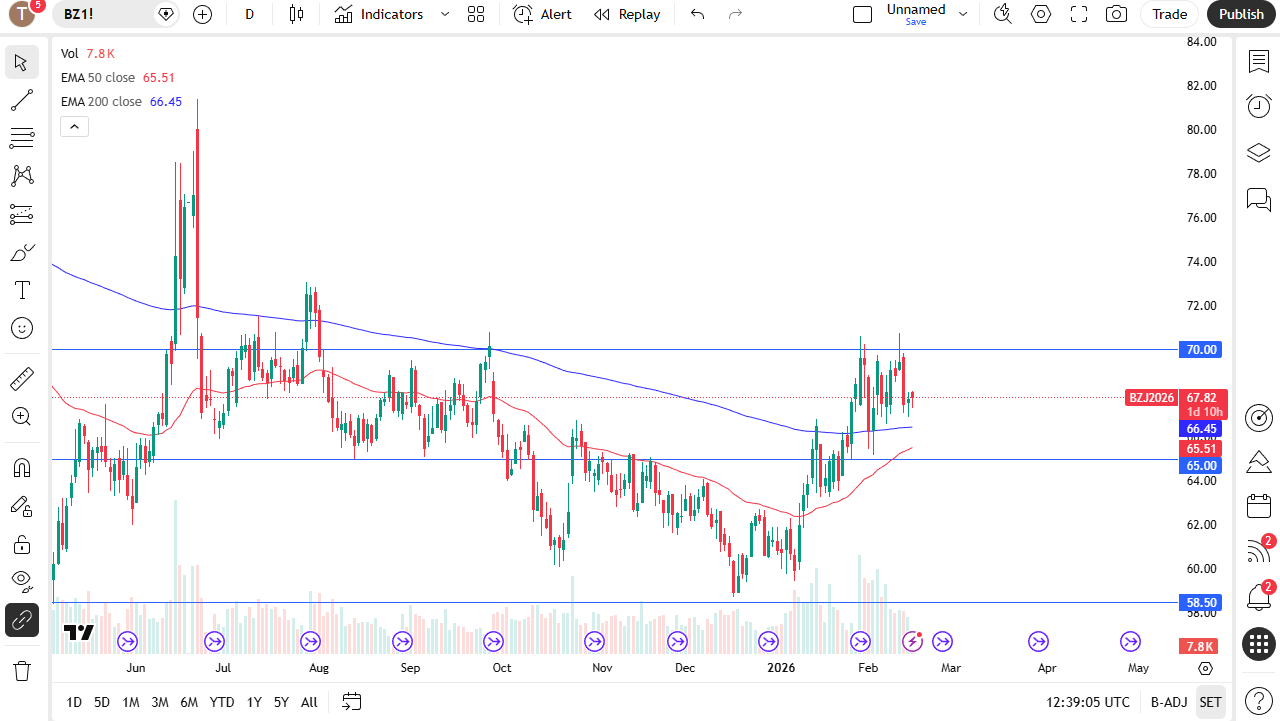The width and height of the screenshot is (1280, 721).
Task: Take a chart snapshot with camera icon
Action: tap(1116, 14)
